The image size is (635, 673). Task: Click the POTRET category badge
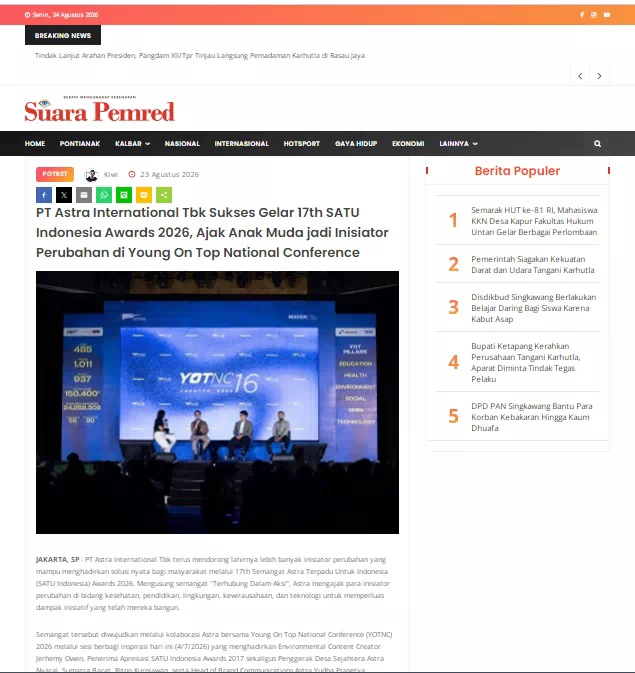(x=55, y=174)
